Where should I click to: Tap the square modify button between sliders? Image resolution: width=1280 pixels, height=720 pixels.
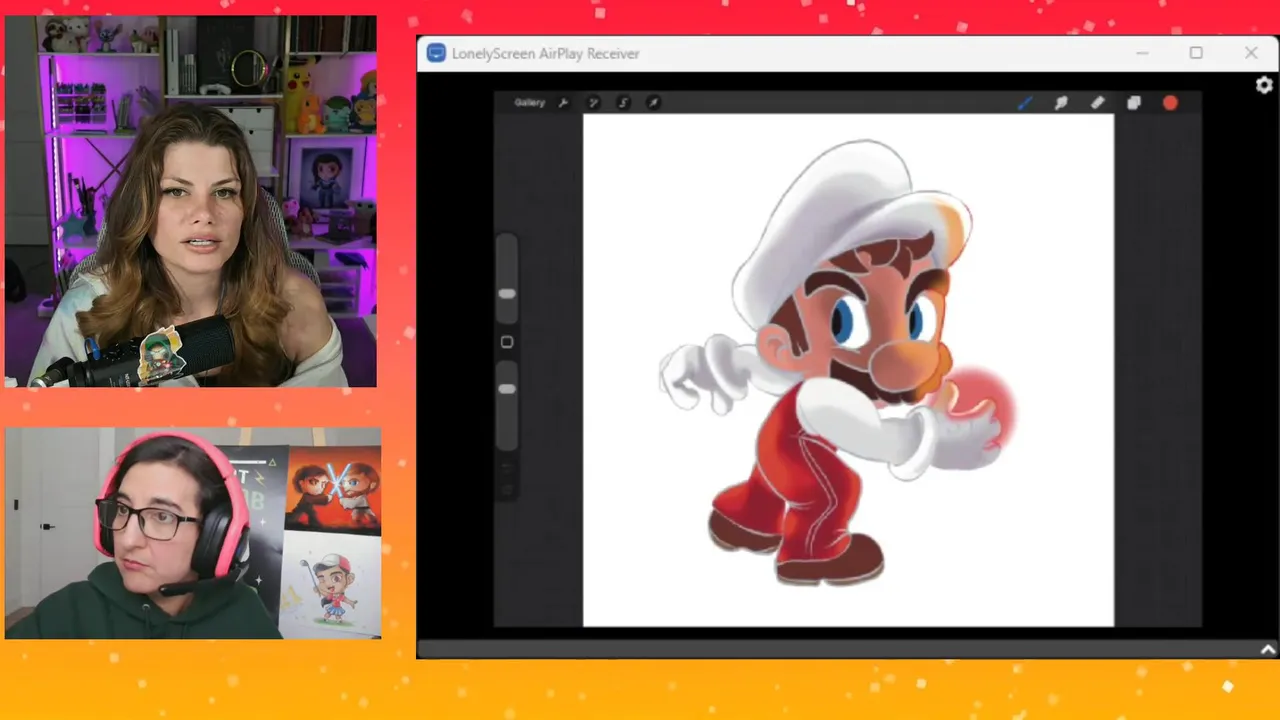pyautogui.click(x=507, y=342)
